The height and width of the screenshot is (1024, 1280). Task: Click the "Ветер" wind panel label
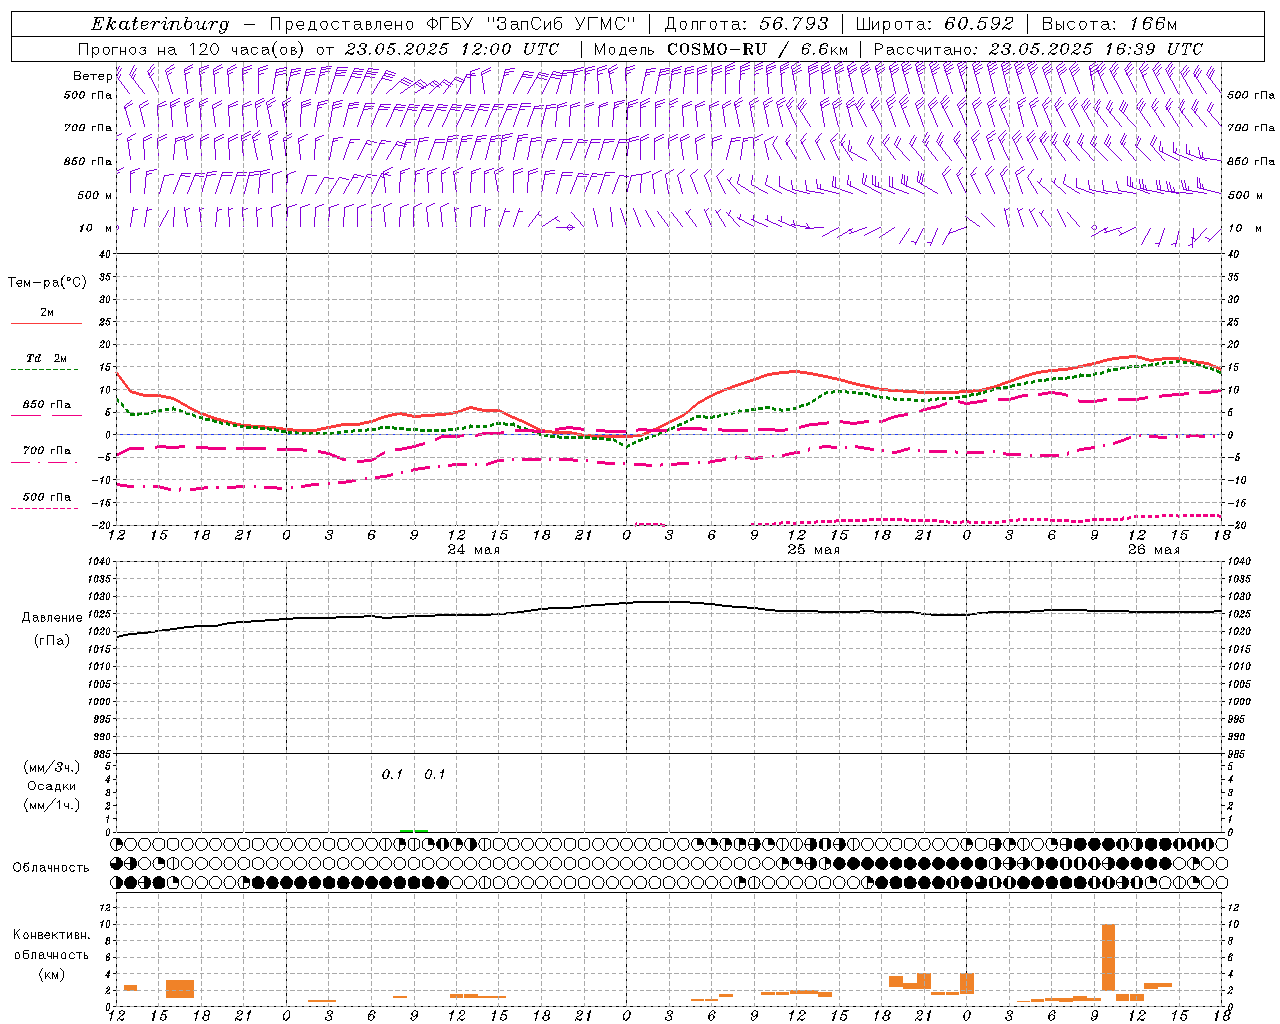[x=92, y=76]
